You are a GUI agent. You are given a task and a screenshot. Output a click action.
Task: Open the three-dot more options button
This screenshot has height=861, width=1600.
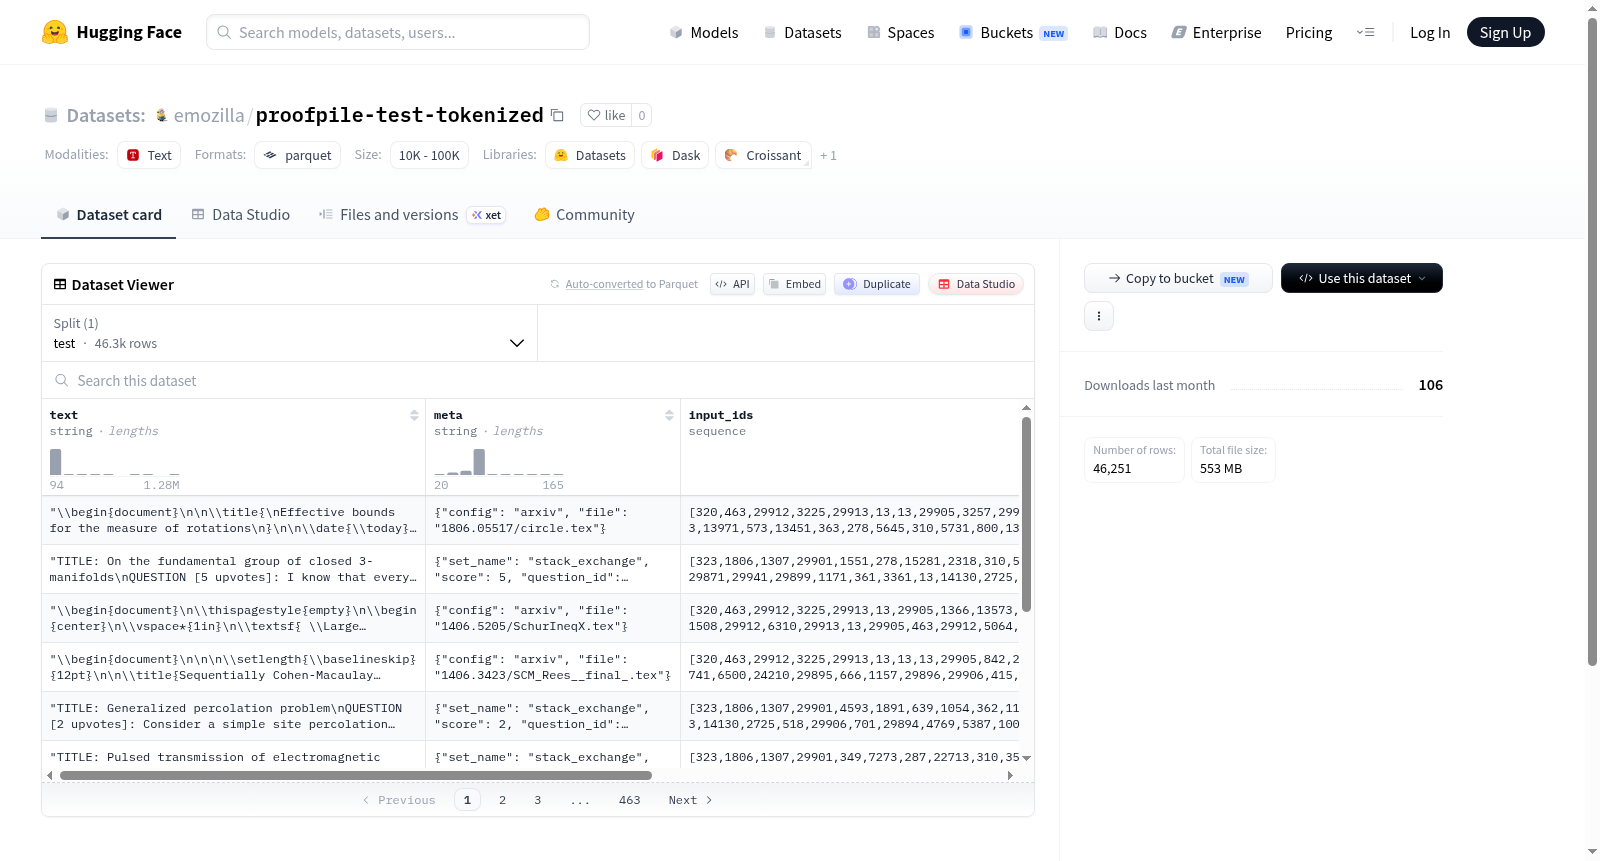[1099, 316]
